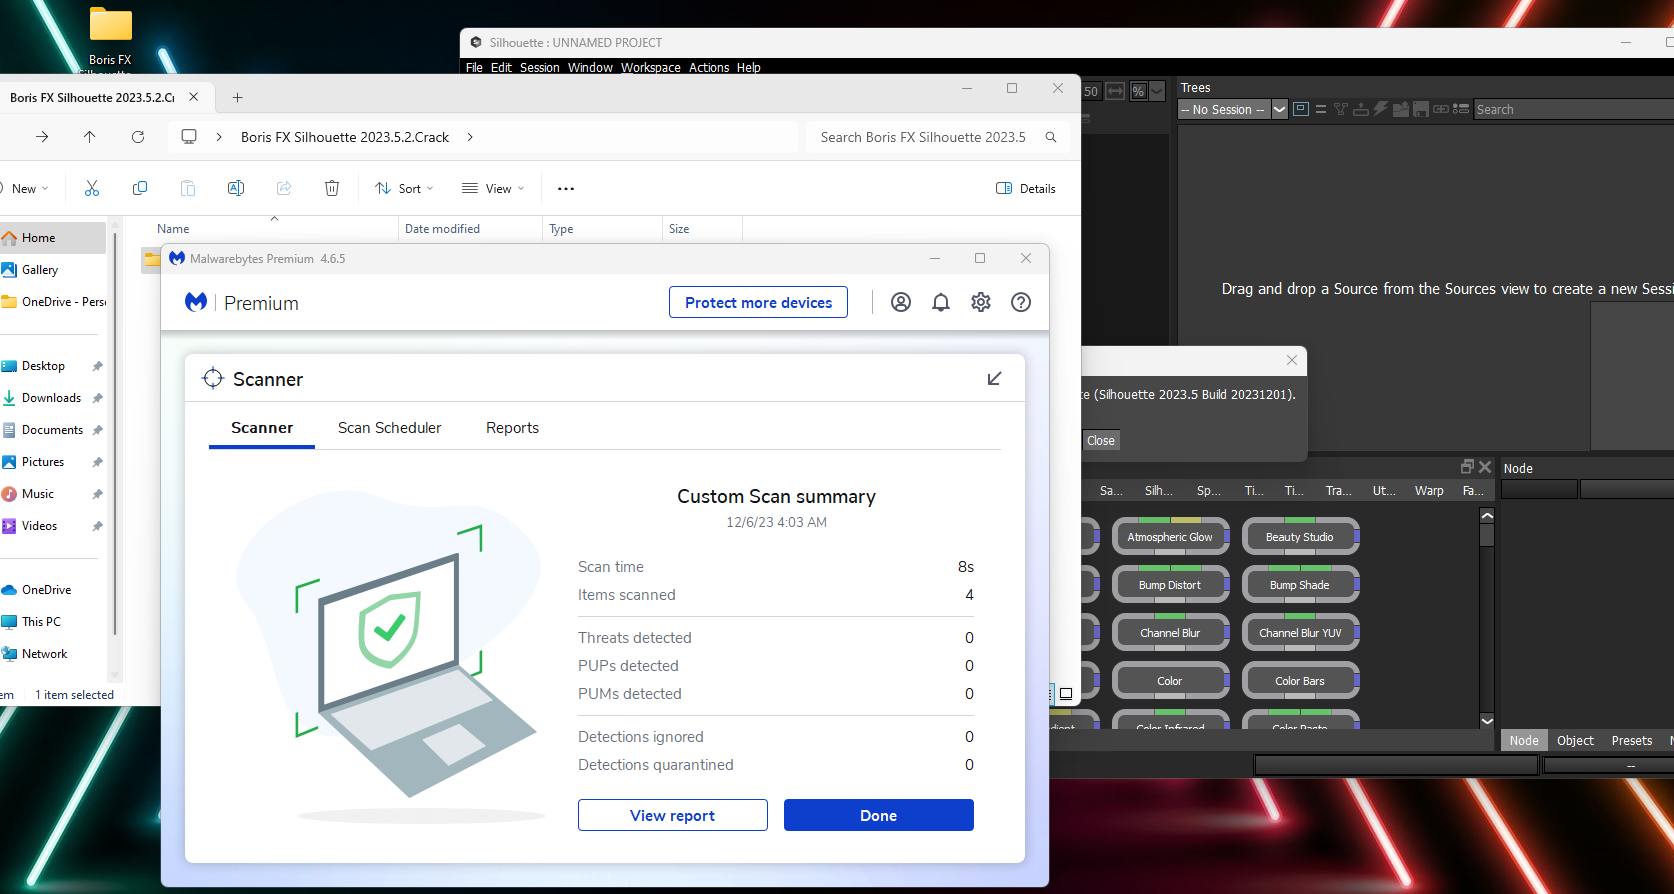Screen dimensions: 1674x894
Task: Click Close in the Silhouette about dialog
Action: tap(1101, 440)
